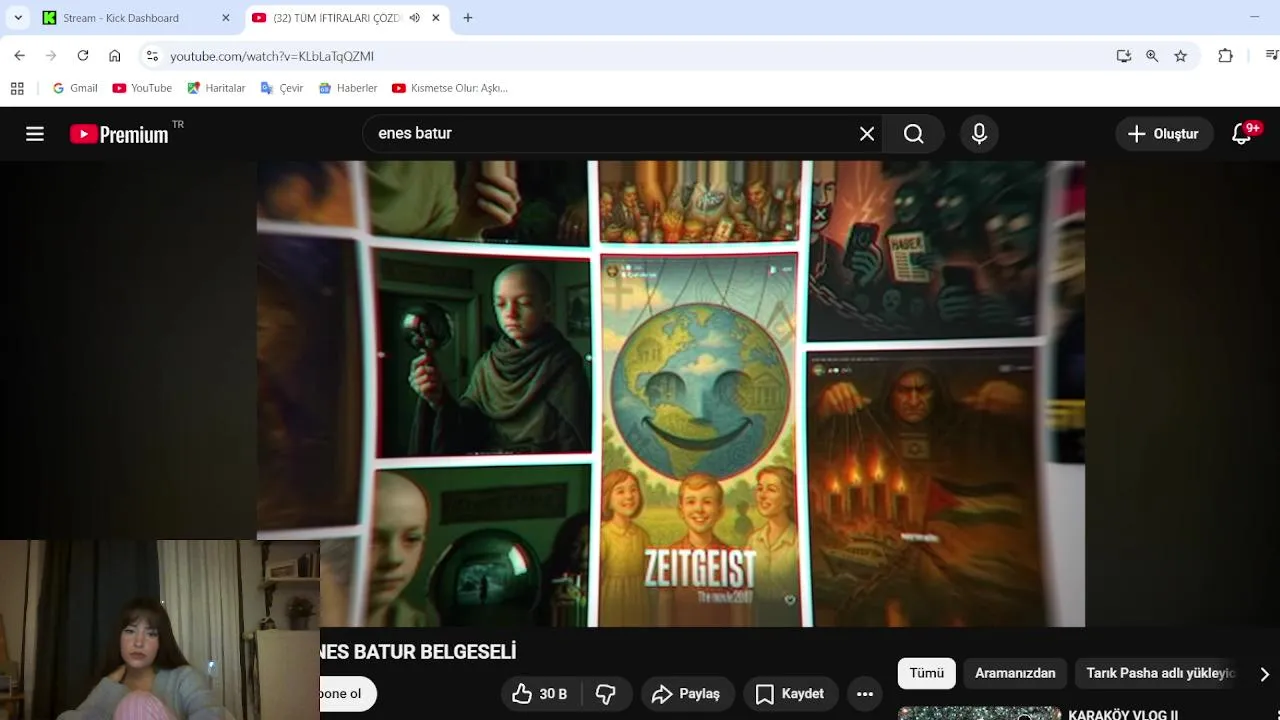The height and width of the screenshot is (720, 1280).
Task: Run search with the magnifier button
Action: pyautogui.click(x=914, y=134)
